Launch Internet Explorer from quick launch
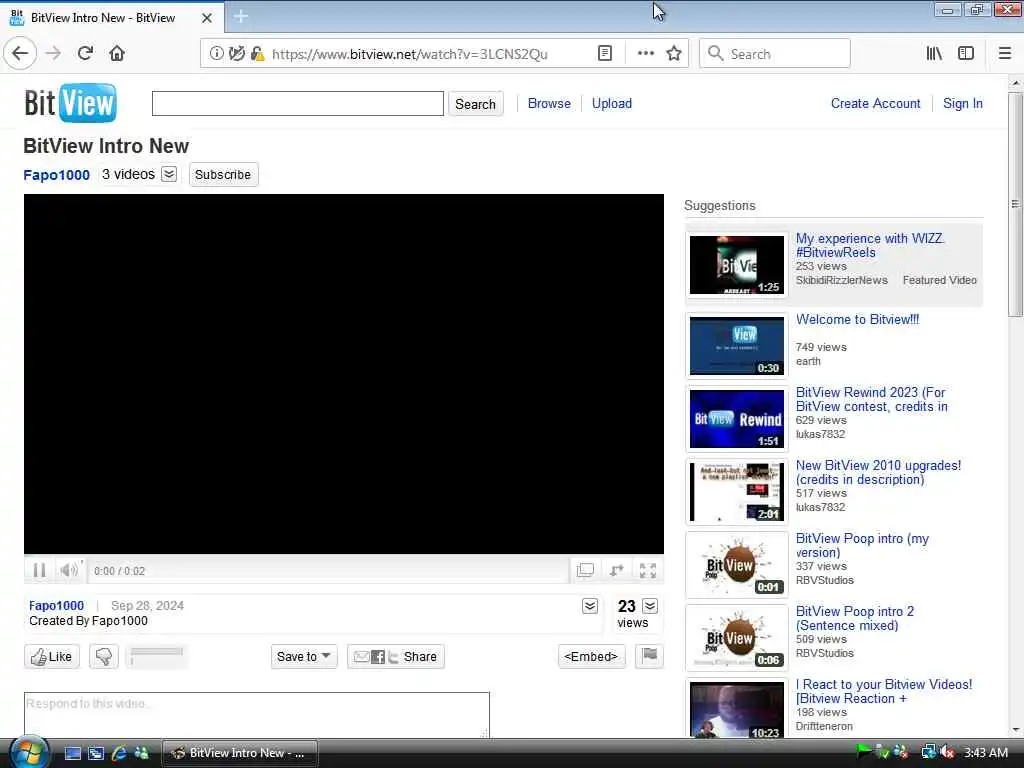 pos(119,753)
